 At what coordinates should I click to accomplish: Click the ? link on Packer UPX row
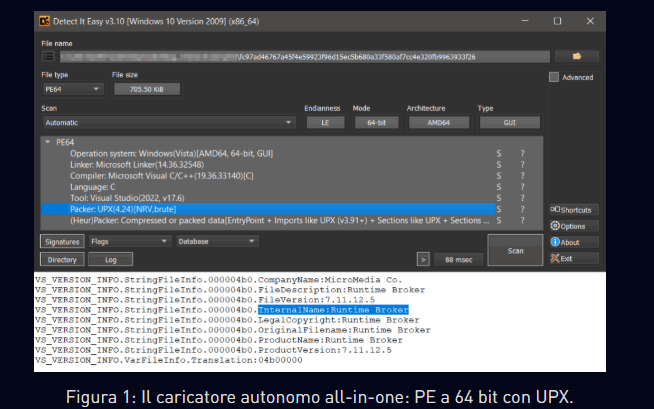click(522, 209)
